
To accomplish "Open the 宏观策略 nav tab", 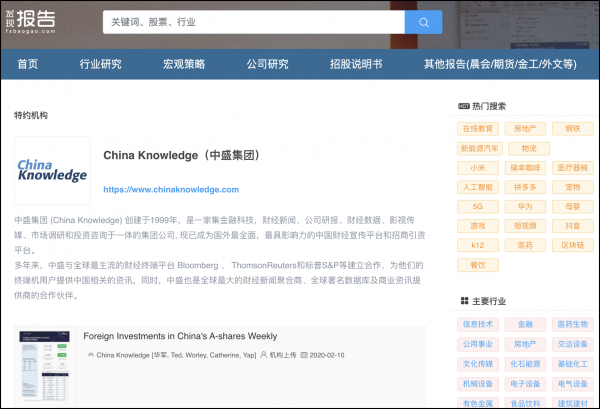I will tap(184, 64).
